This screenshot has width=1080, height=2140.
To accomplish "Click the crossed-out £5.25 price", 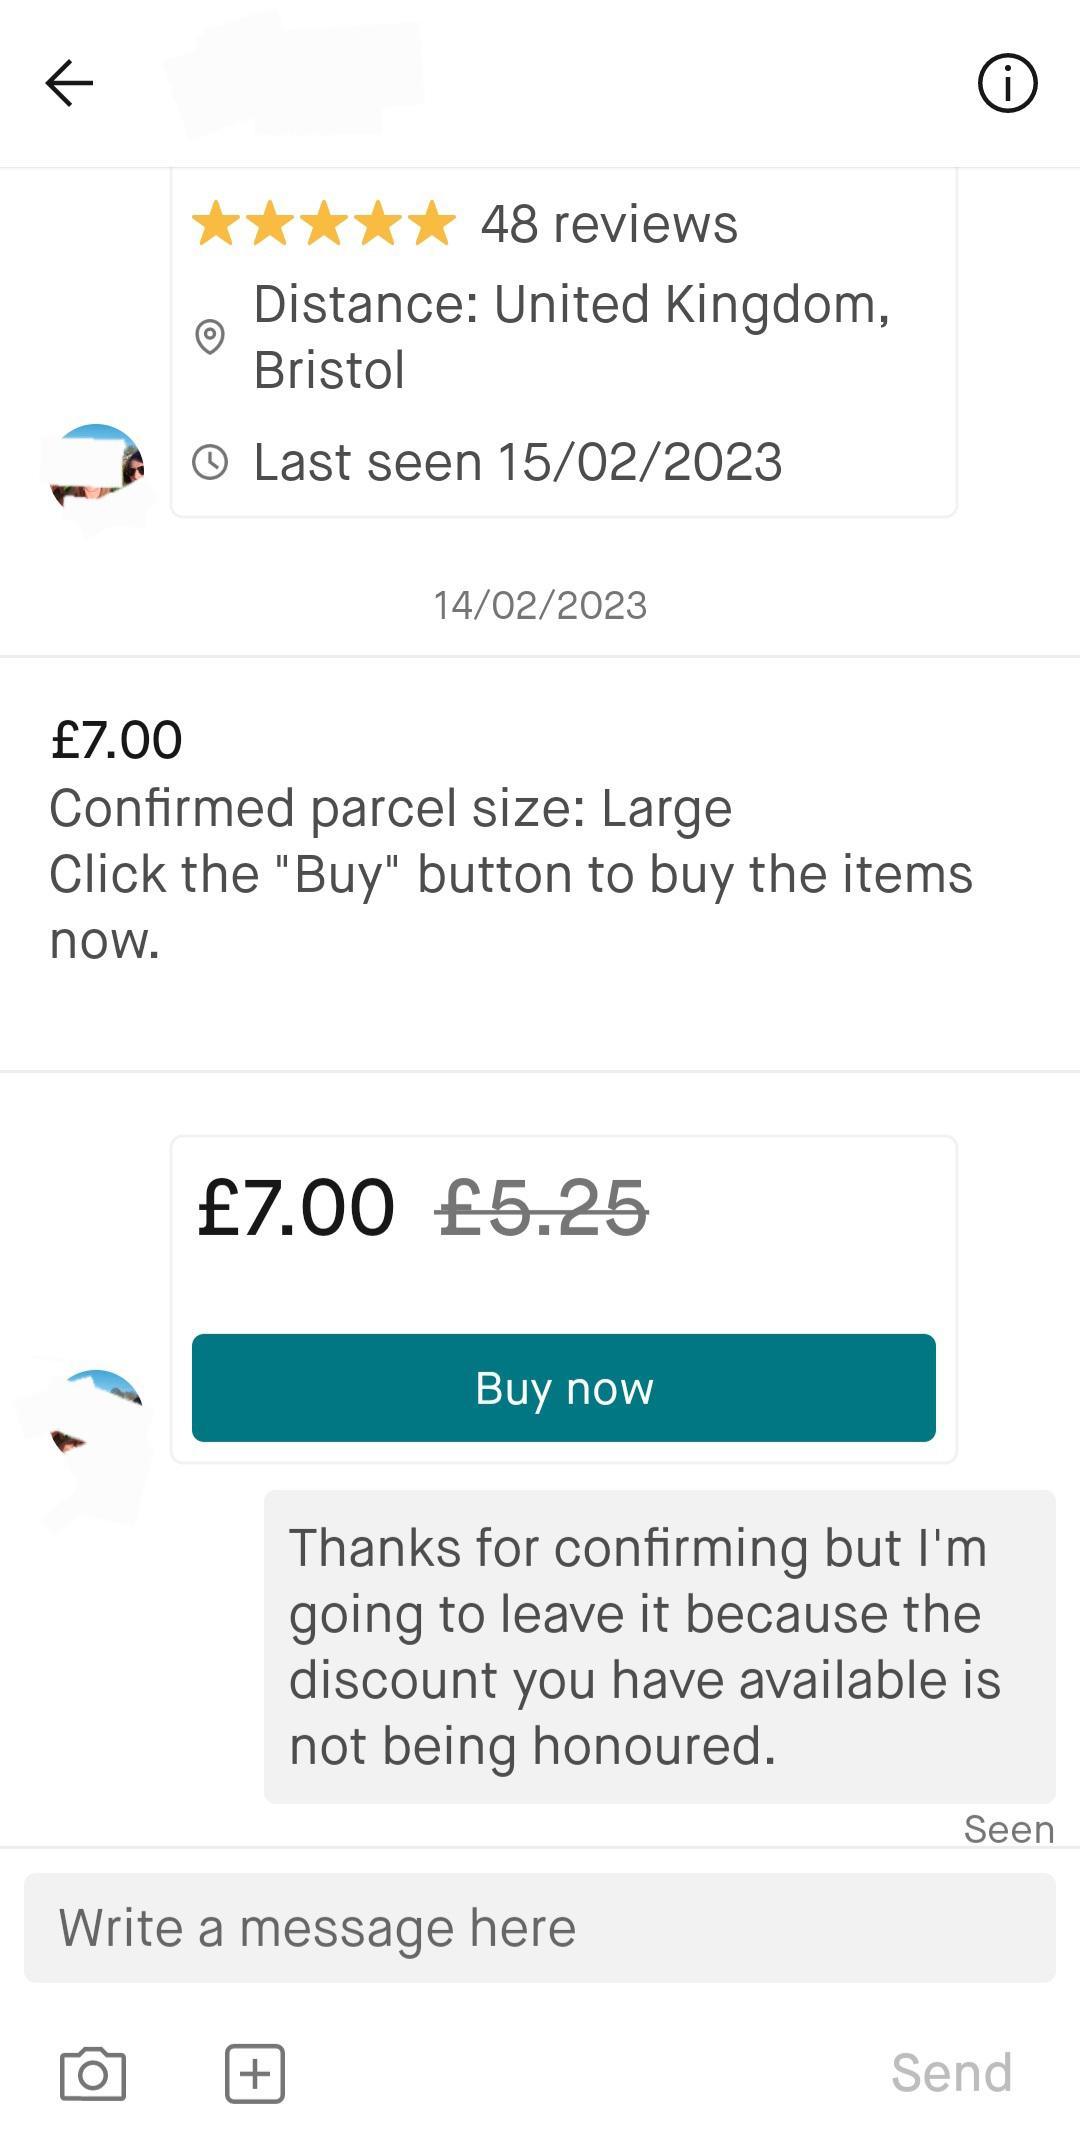I will coord(543,1208).
